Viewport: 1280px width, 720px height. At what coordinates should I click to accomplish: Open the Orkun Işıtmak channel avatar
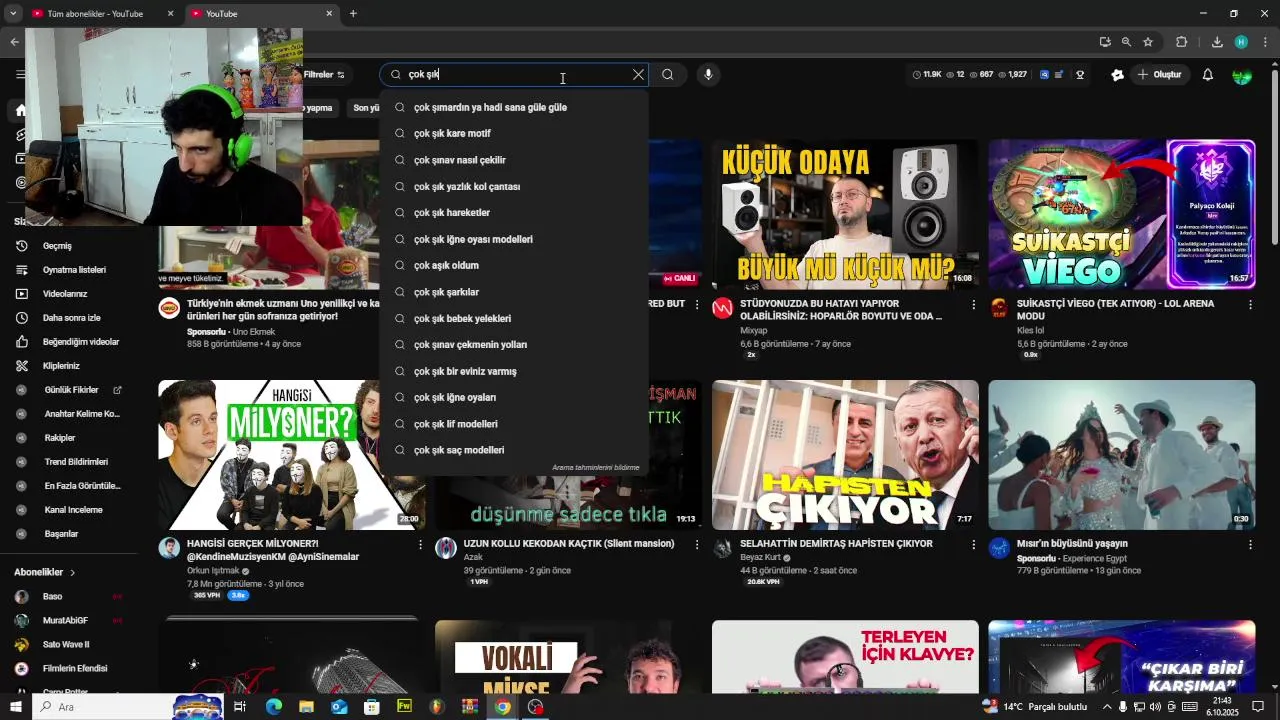point(169,548)
